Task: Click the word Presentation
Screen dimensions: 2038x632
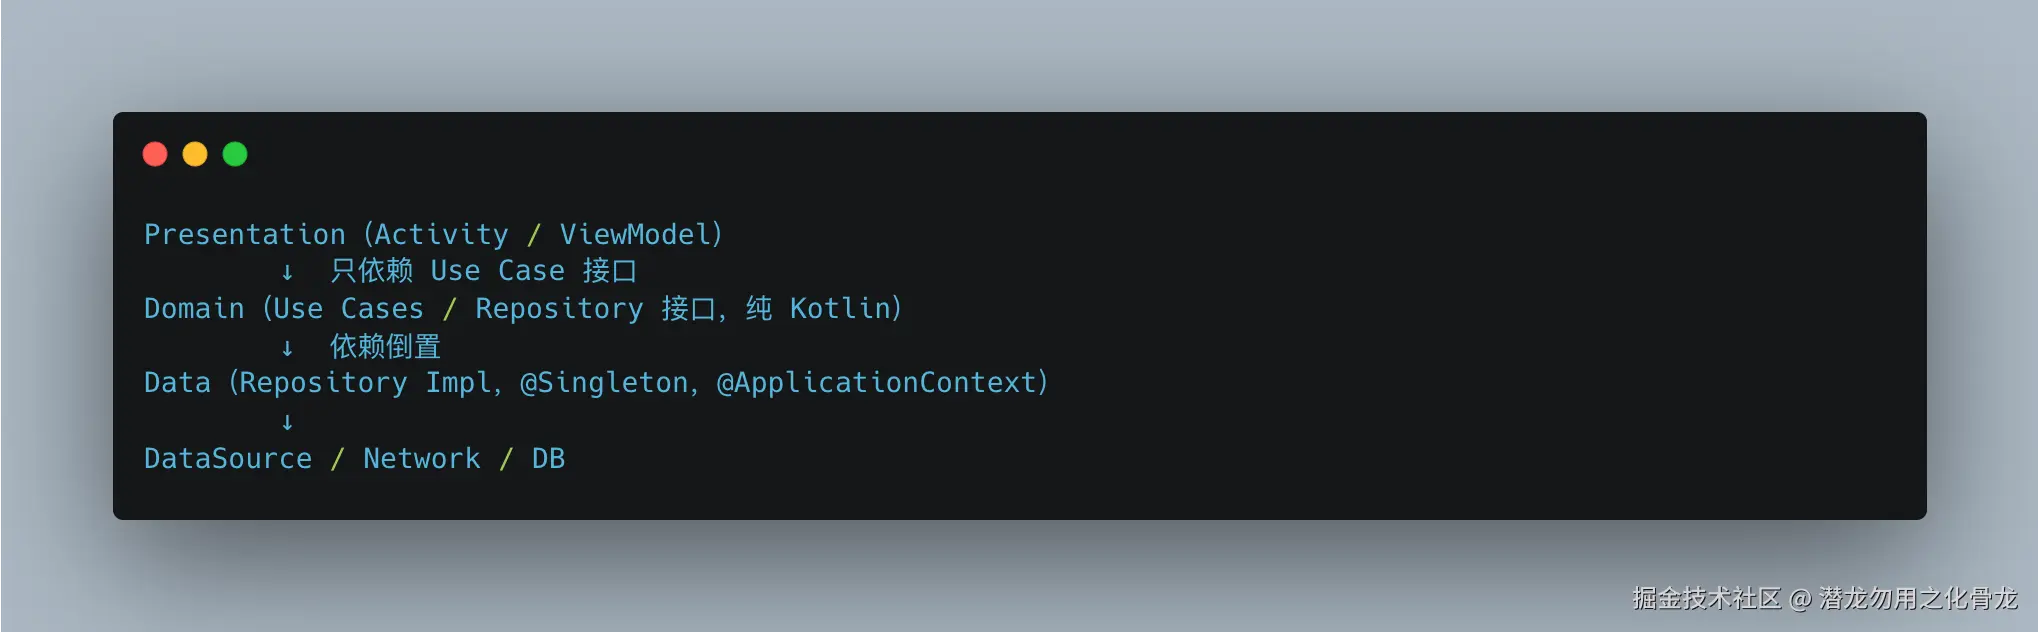Action: (x=244, y=234)
